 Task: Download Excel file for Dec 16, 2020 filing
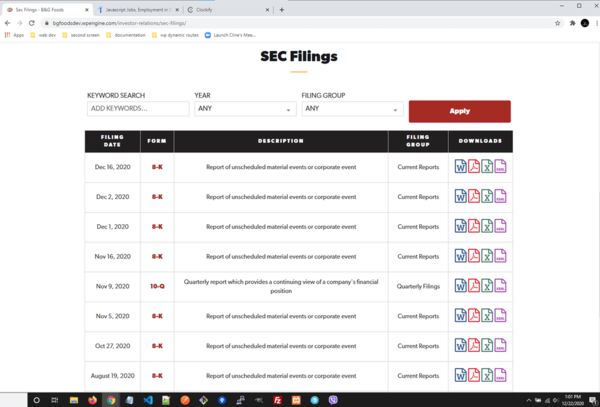pyautogui.click(x=487, y=166)
